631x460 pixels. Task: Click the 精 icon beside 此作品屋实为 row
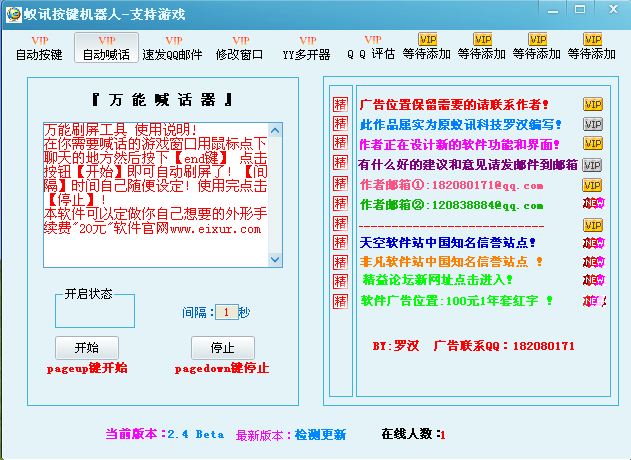pos(340,124)
